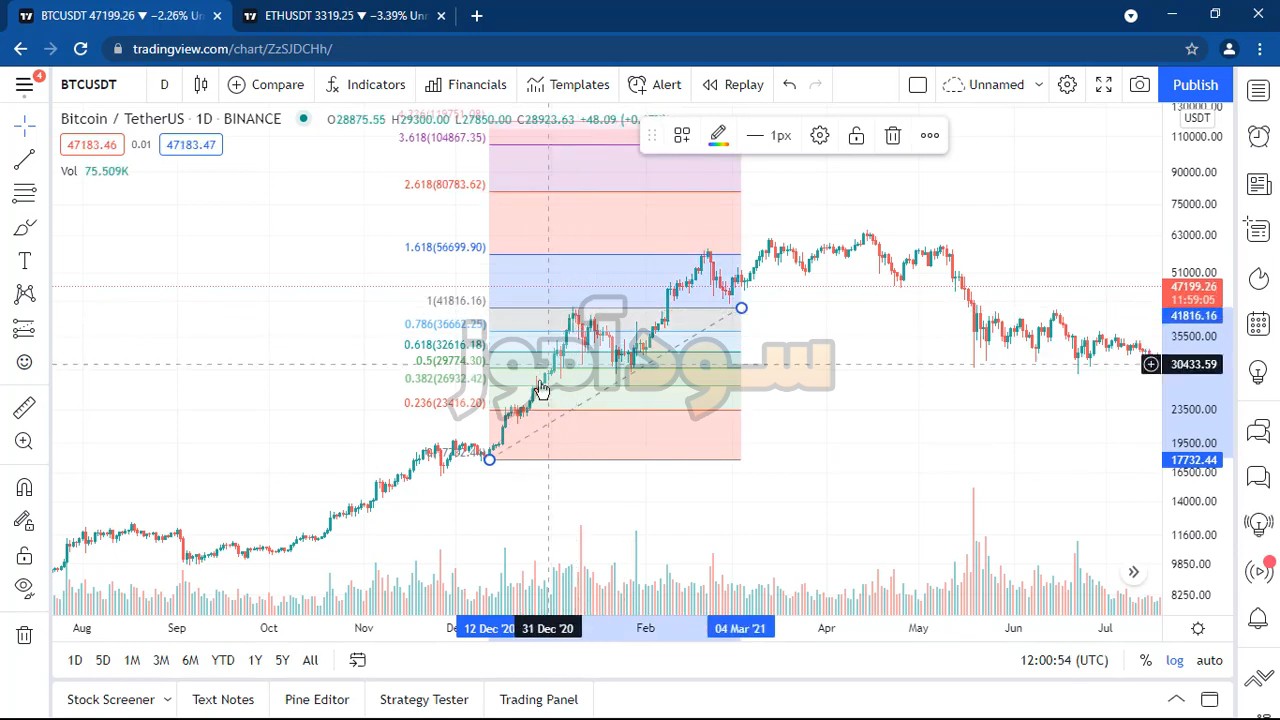Screen dimensions: 1280x720
Task: Create a price Alert
Action: pos(655,85)
